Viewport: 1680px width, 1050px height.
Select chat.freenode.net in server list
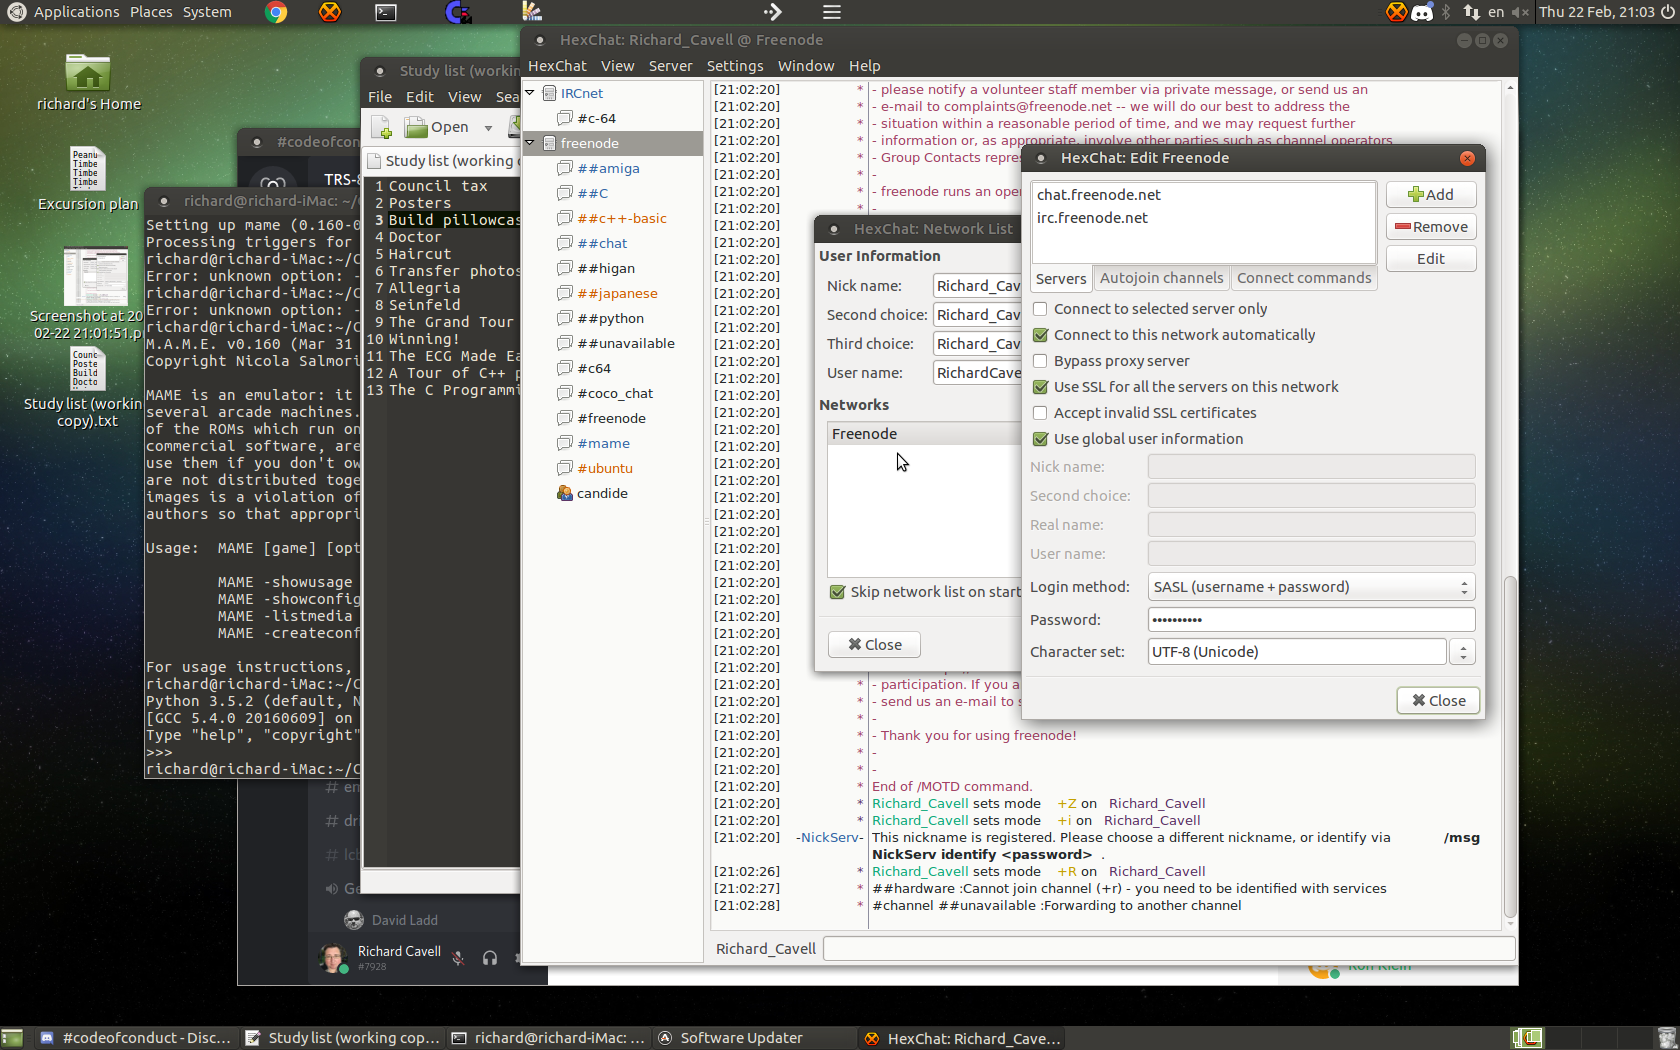point(1099,195)
